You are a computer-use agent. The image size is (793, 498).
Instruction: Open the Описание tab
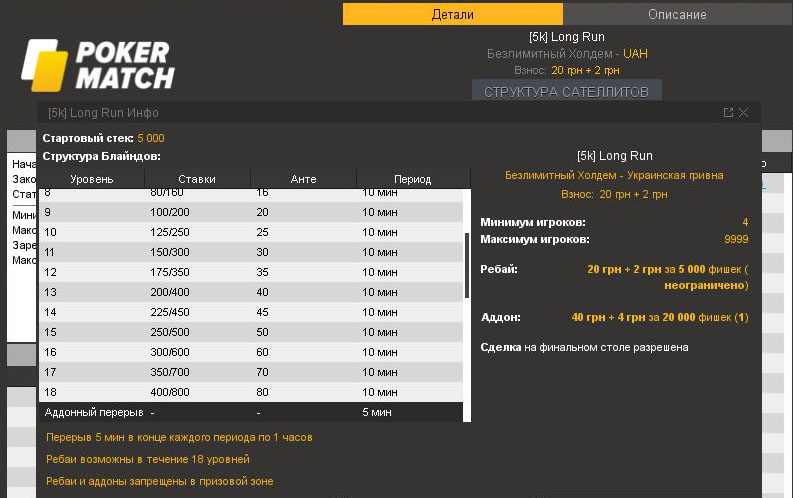pyautogui.click(x=677, y=14)
